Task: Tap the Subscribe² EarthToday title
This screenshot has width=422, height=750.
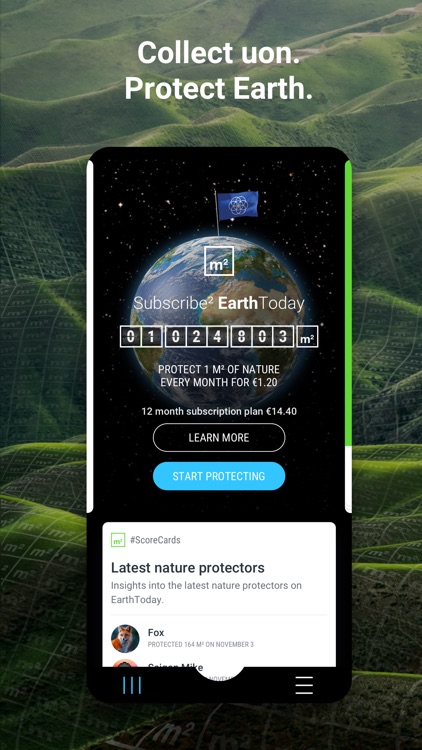Action: (x=219, y=303)
